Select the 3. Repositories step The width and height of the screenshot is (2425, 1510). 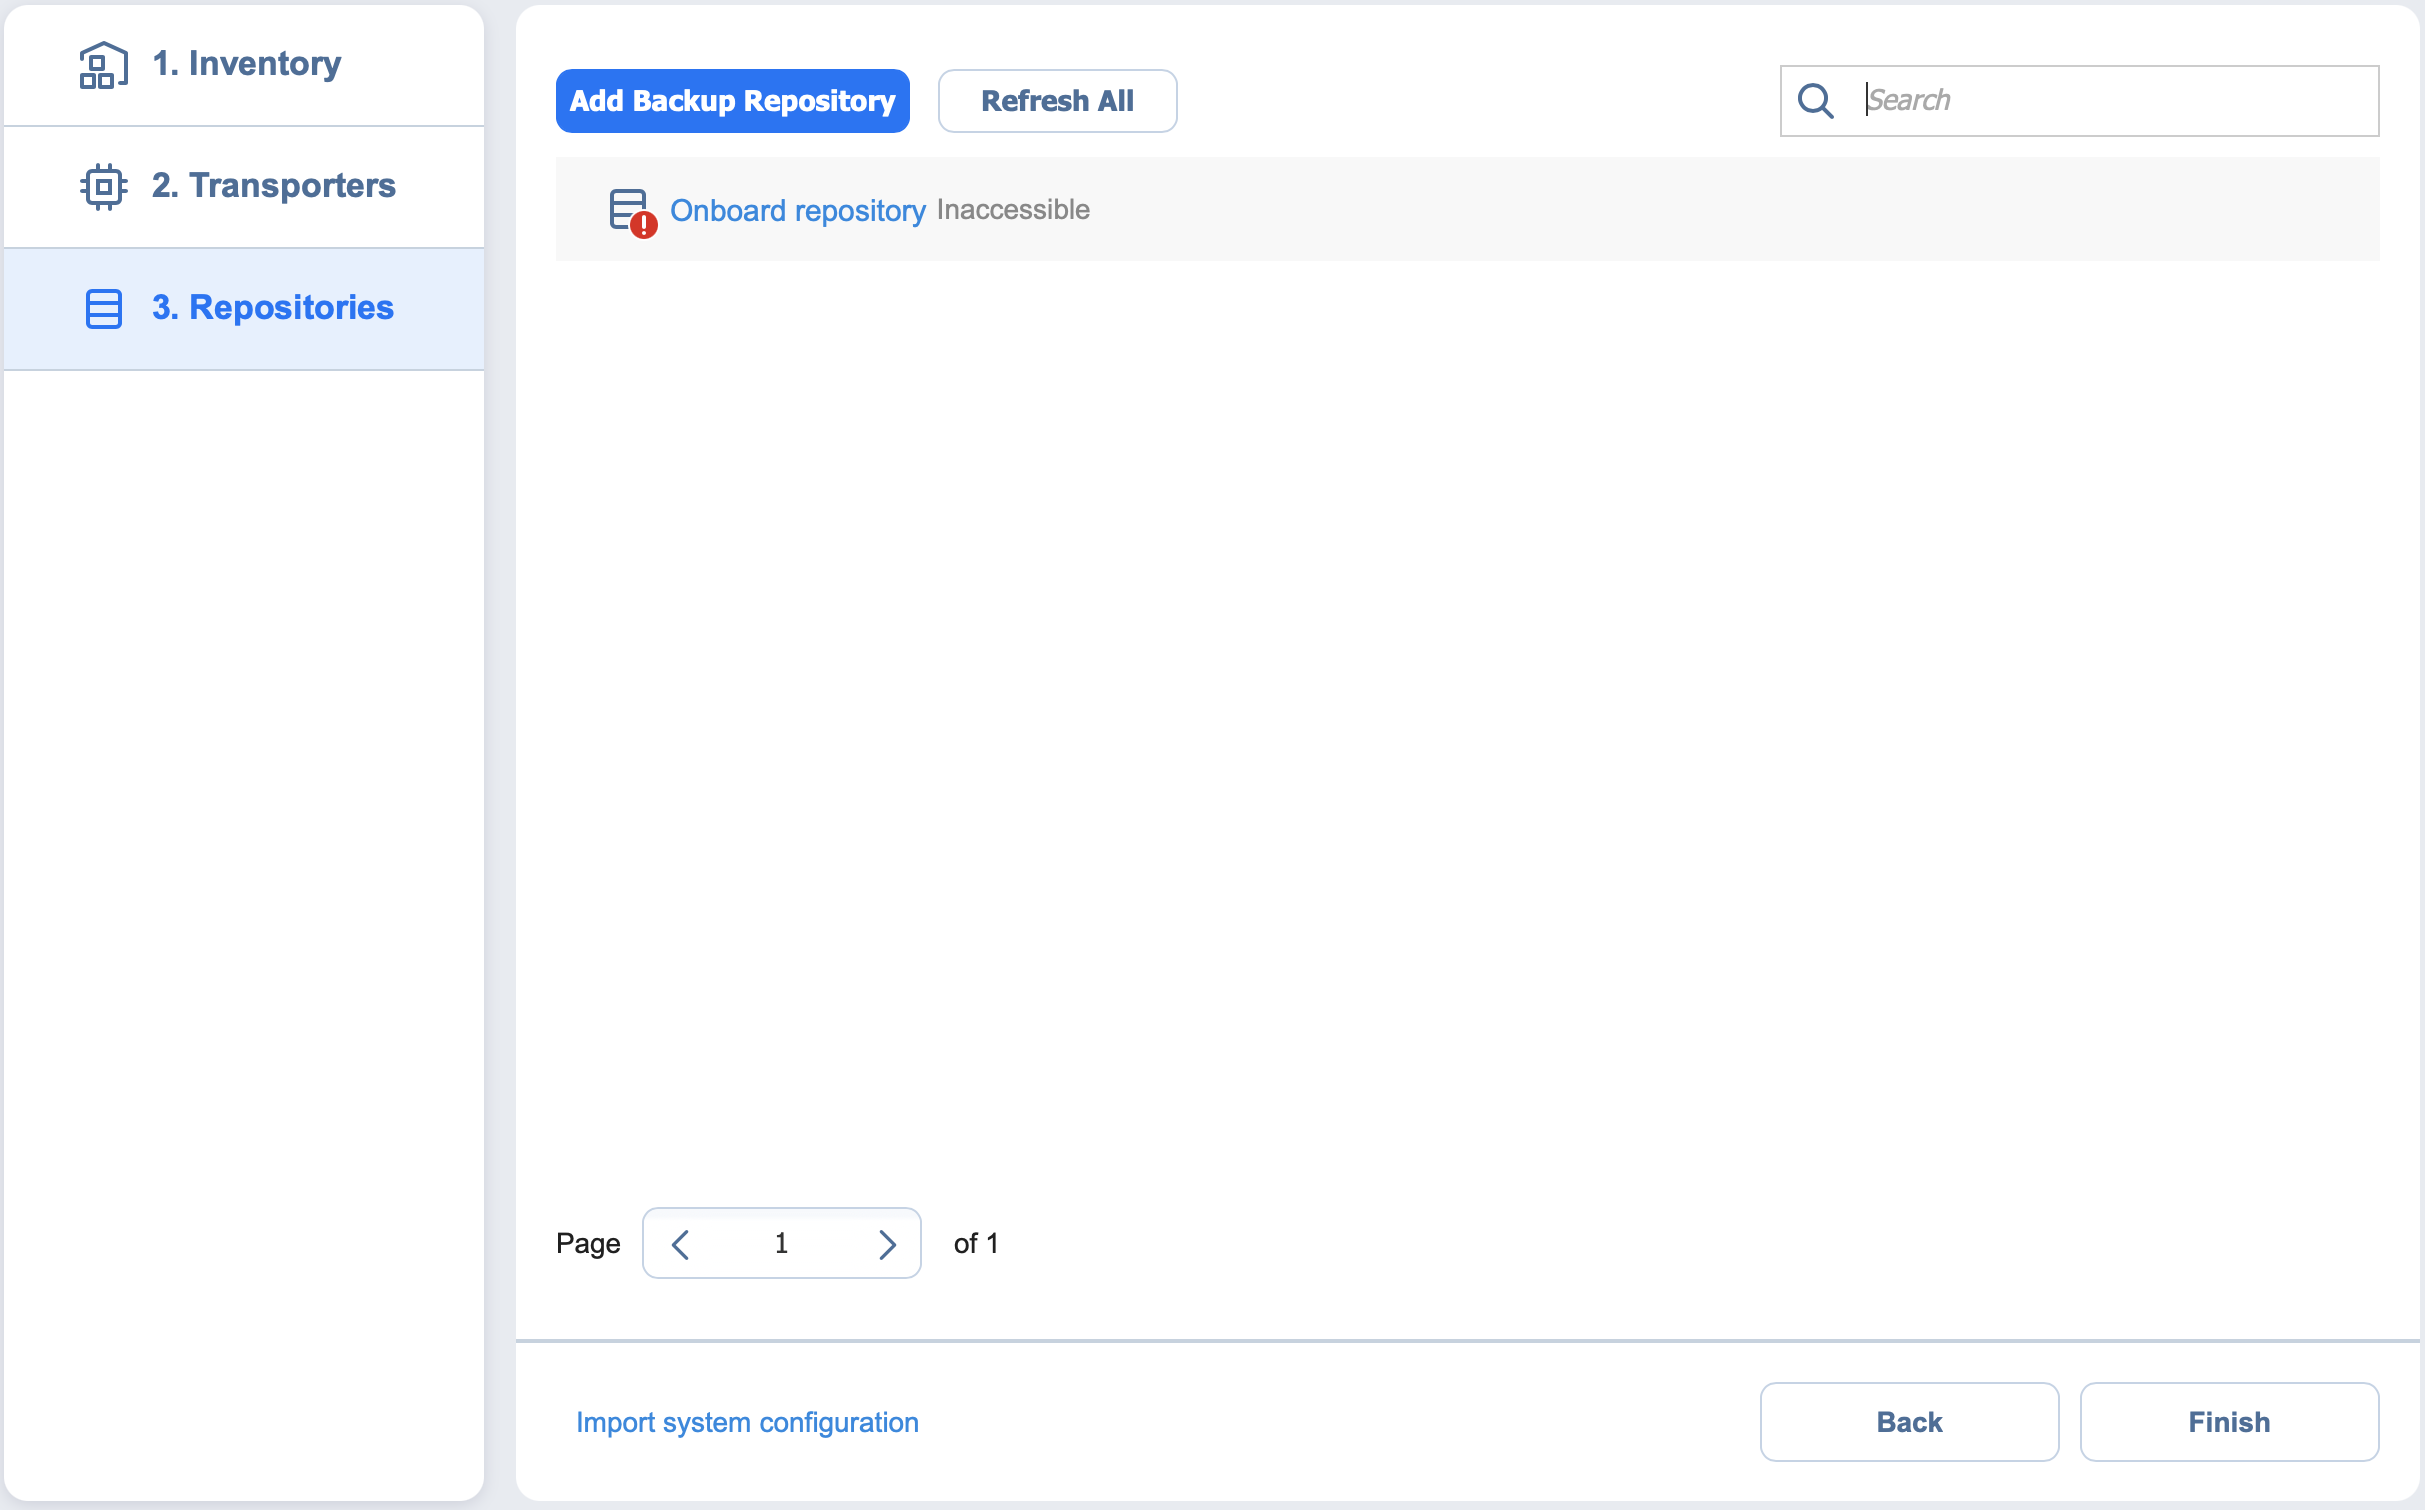tap(244, 309)
